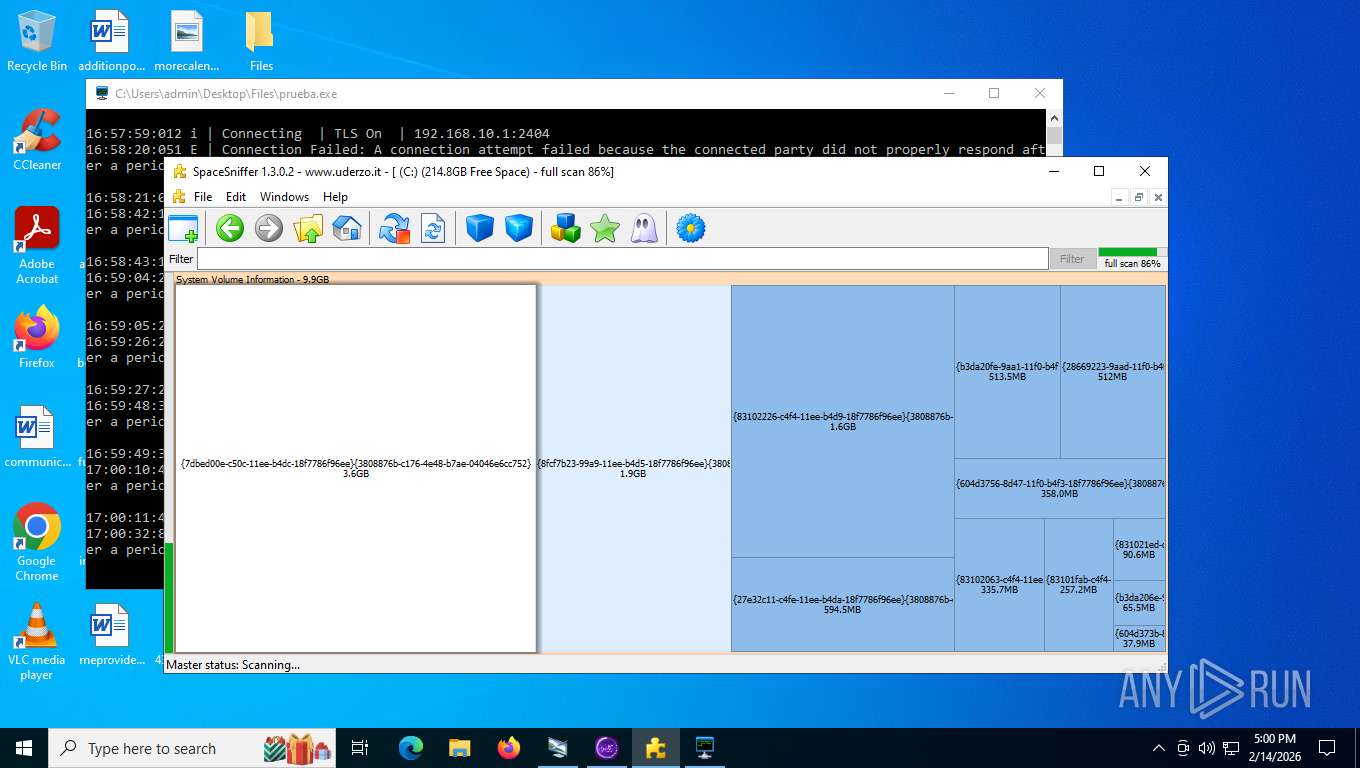
Task: Start a new master scan icon
Action: (x=395, y=228)
